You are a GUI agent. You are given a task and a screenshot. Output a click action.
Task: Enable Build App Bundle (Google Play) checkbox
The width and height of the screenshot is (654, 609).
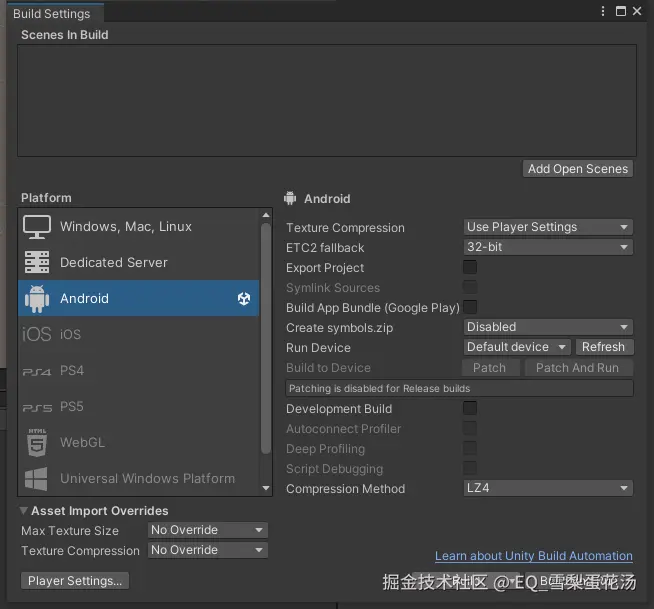pos(470,307)
